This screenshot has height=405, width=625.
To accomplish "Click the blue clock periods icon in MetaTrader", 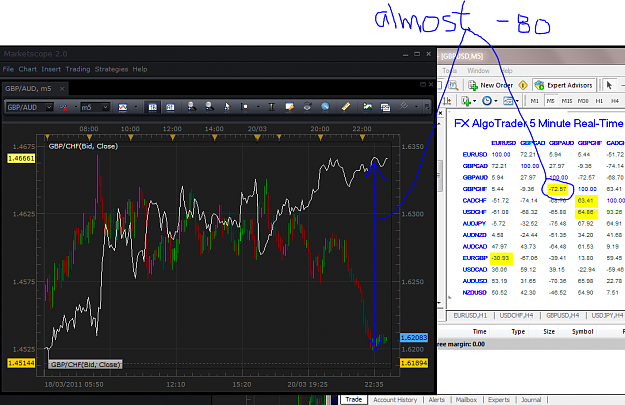I will [487, 101].
